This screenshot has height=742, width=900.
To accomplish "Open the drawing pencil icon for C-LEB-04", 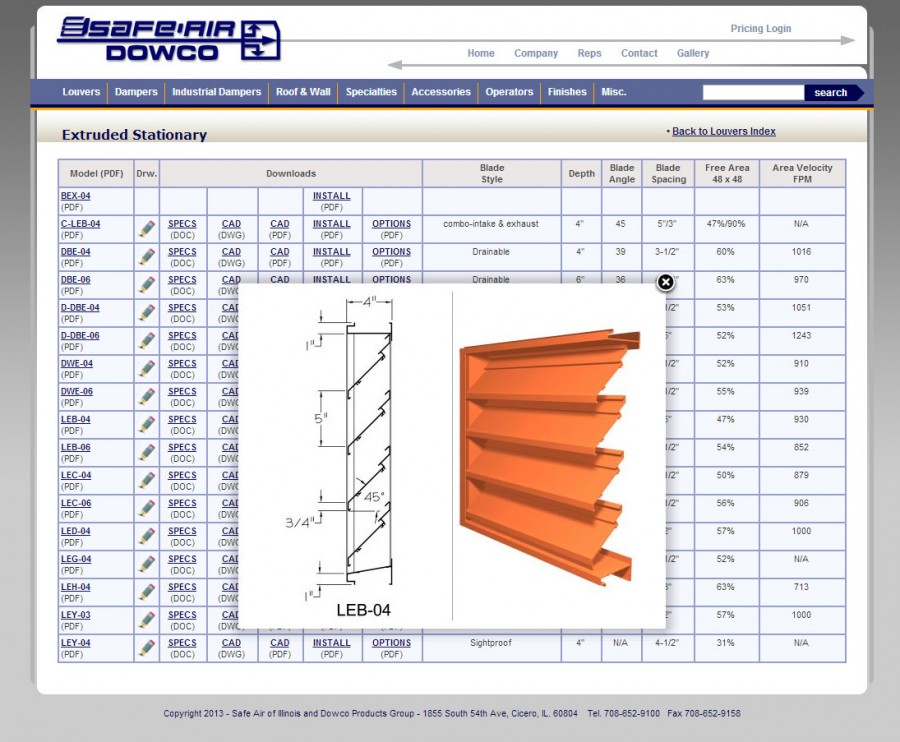I will pos(147,229).
